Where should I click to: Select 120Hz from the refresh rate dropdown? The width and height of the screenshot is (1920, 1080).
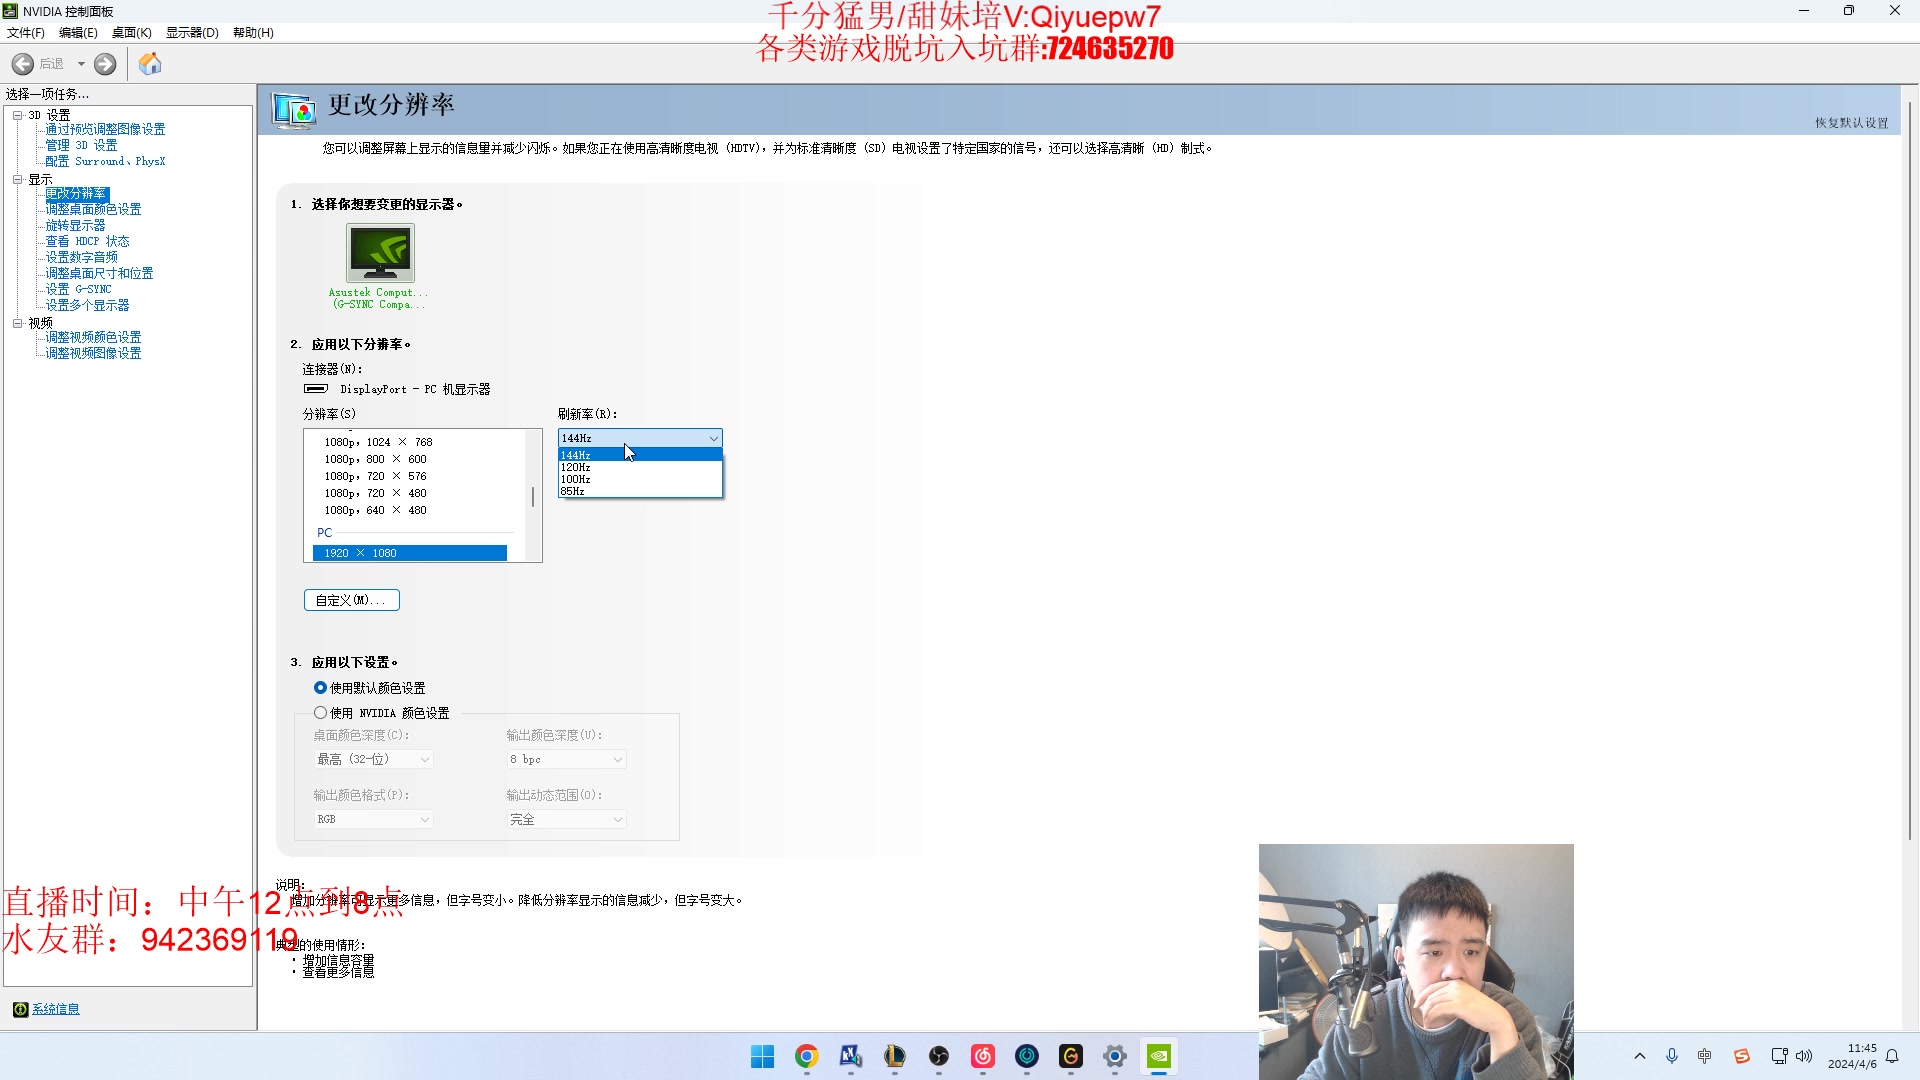576,466
